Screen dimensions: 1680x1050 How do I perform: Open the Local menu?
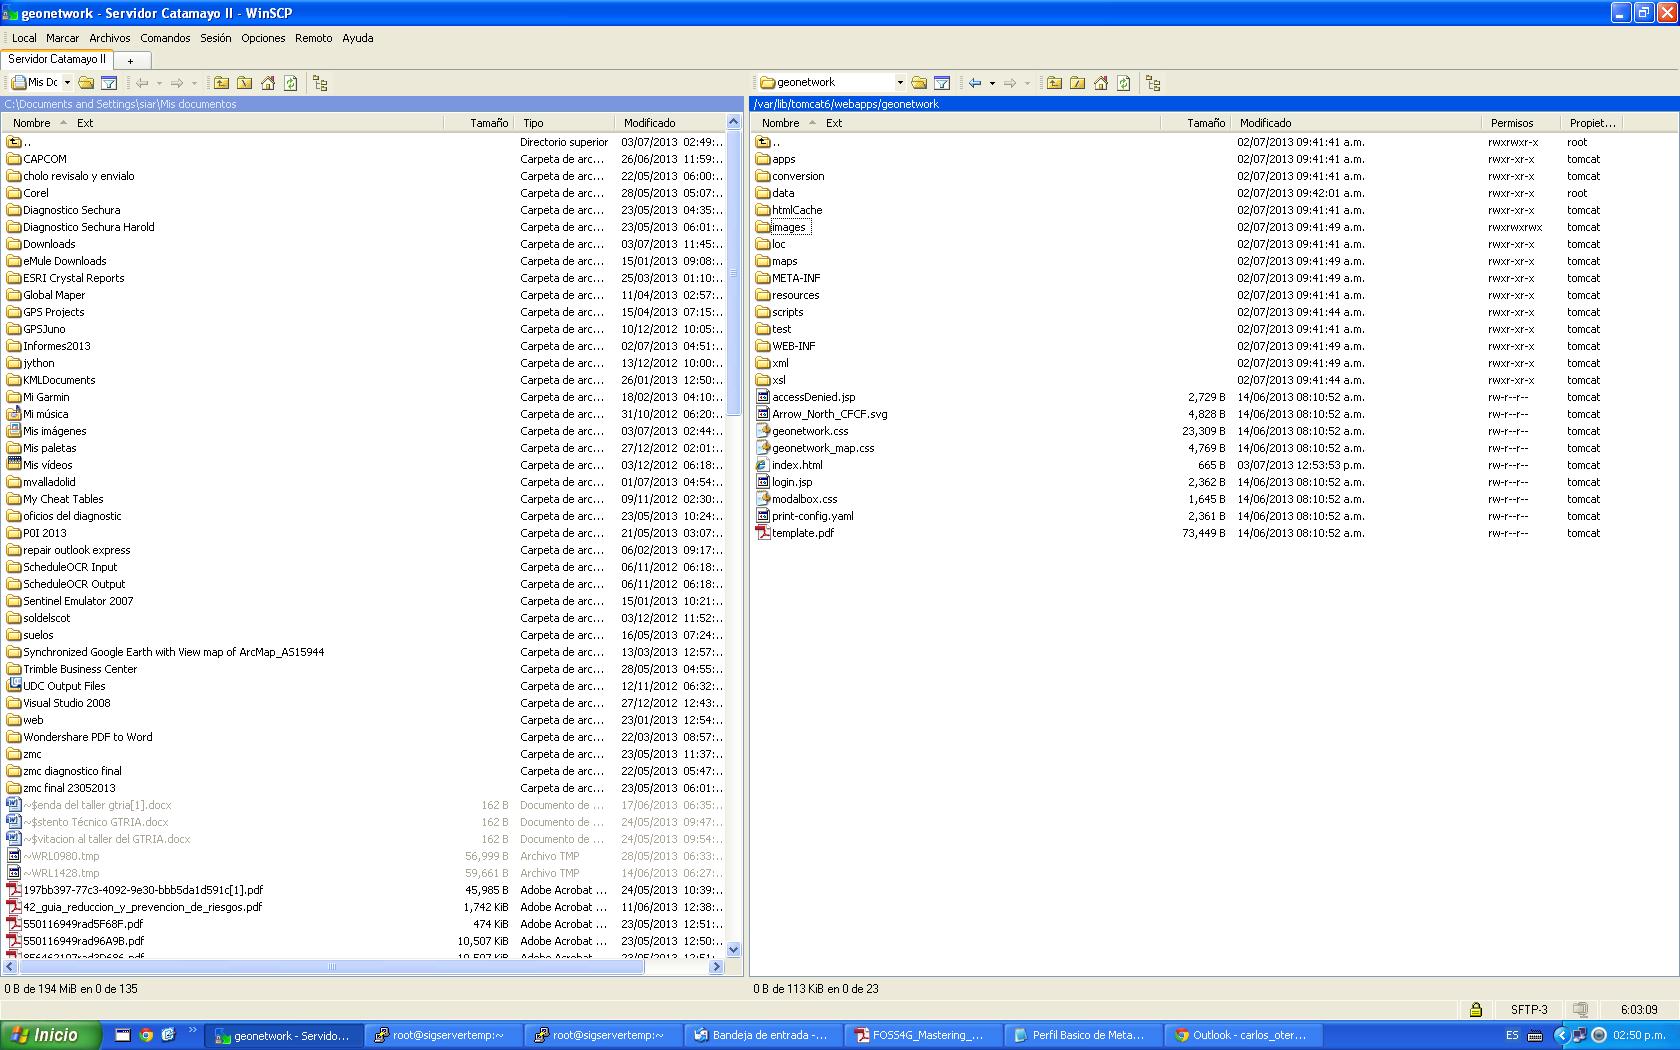point(24,38)
